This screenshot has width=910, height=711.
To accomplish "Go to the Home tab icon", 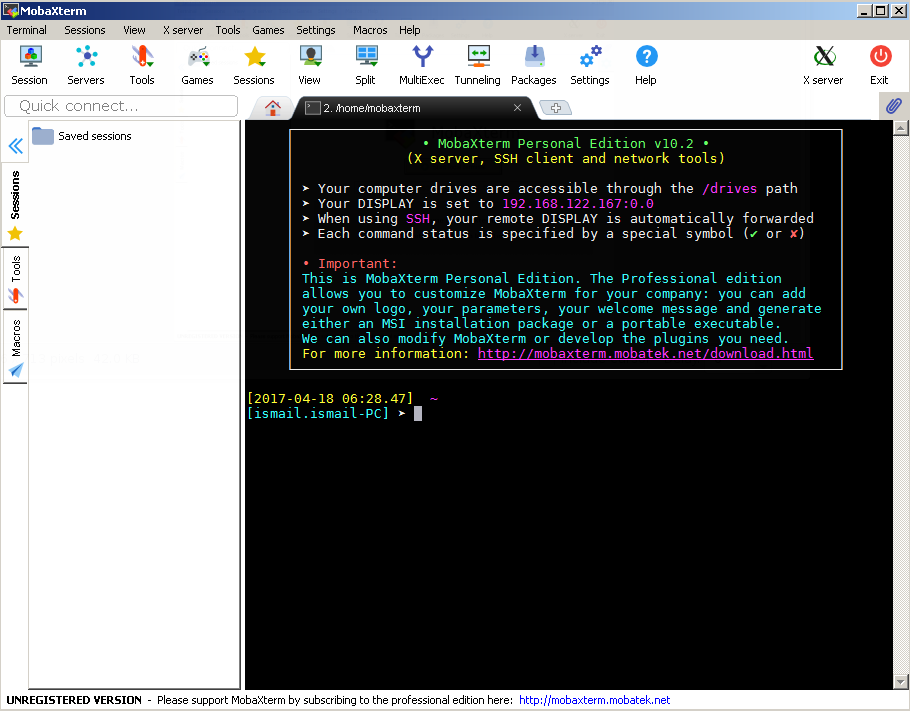I will click(x=273, y=107).
